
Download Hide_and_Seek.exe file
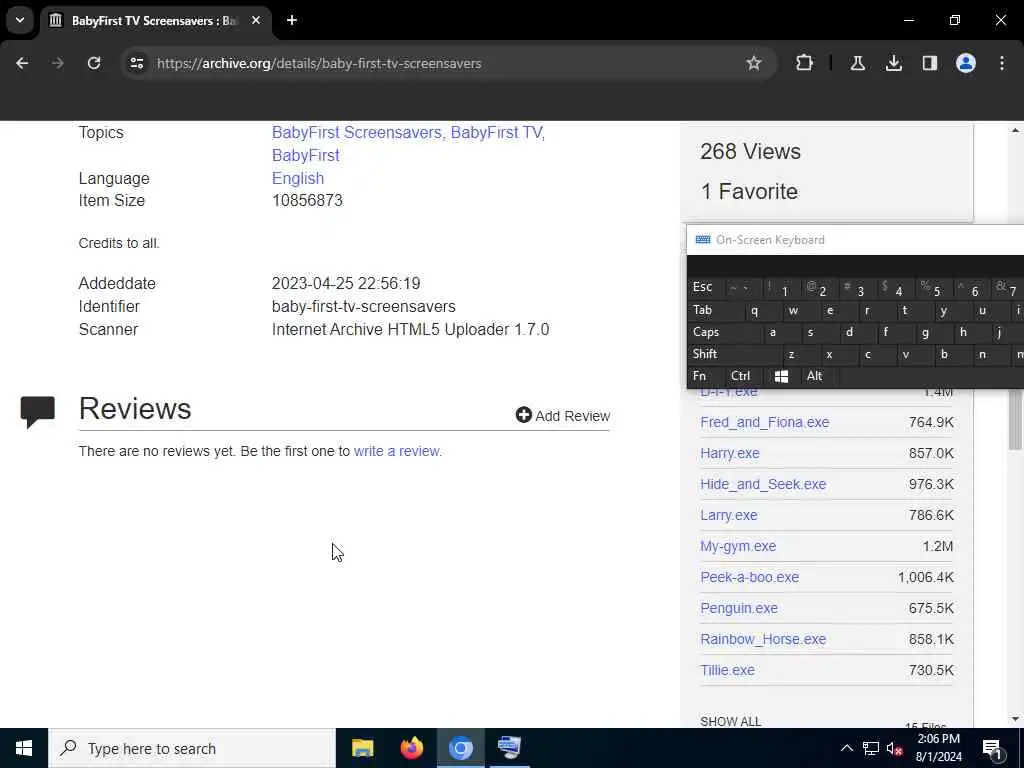(763, 484)
